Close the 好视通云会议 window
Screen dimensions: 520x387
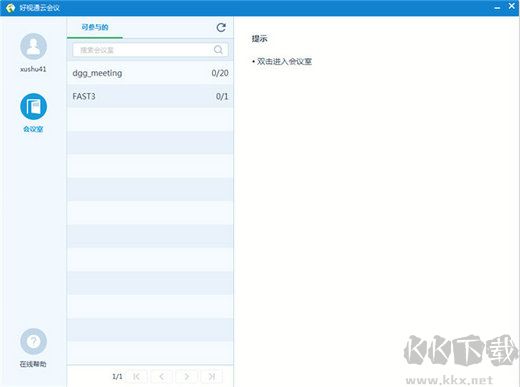click(512, 6)
